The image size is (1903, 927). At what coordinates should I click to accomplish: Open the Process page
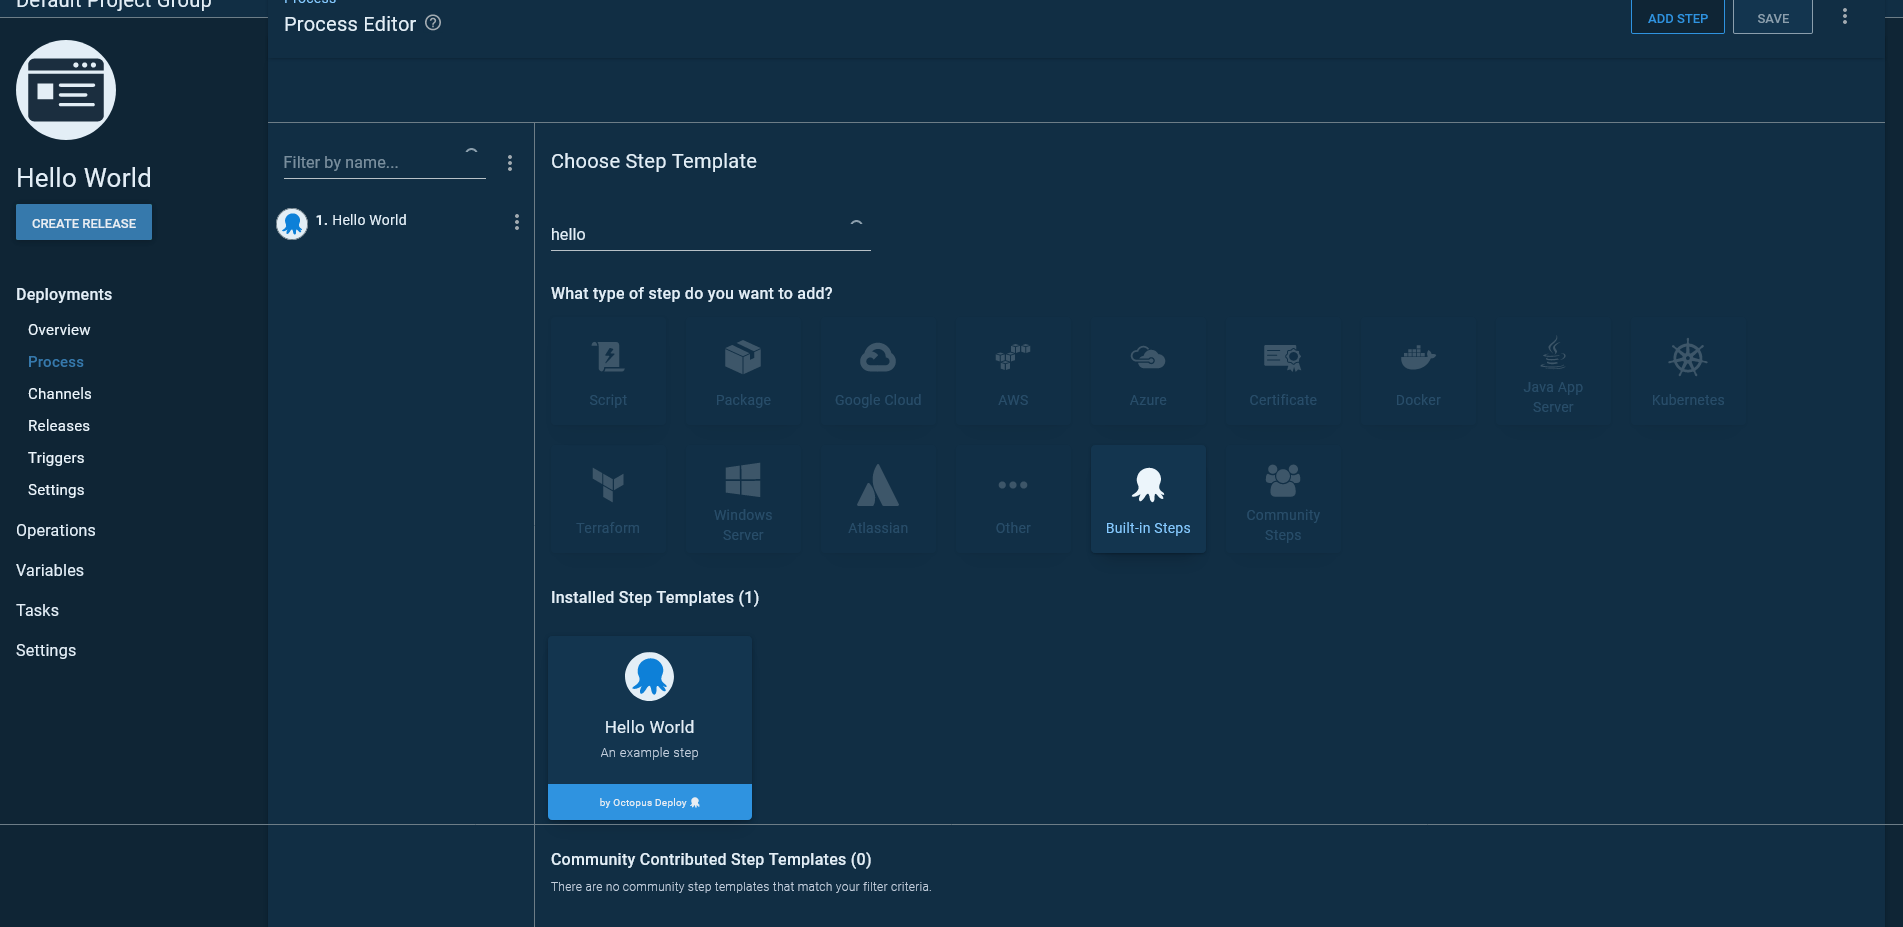click(x=56, y=362)
